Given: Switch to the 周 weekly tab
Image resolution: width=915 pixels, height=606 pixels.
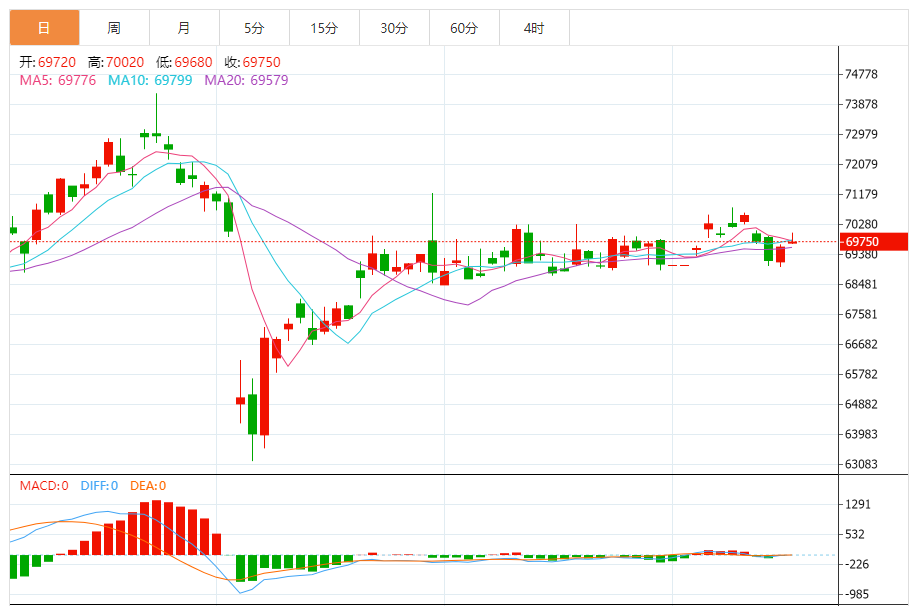Looking at the screenshot, I should 114,27.
